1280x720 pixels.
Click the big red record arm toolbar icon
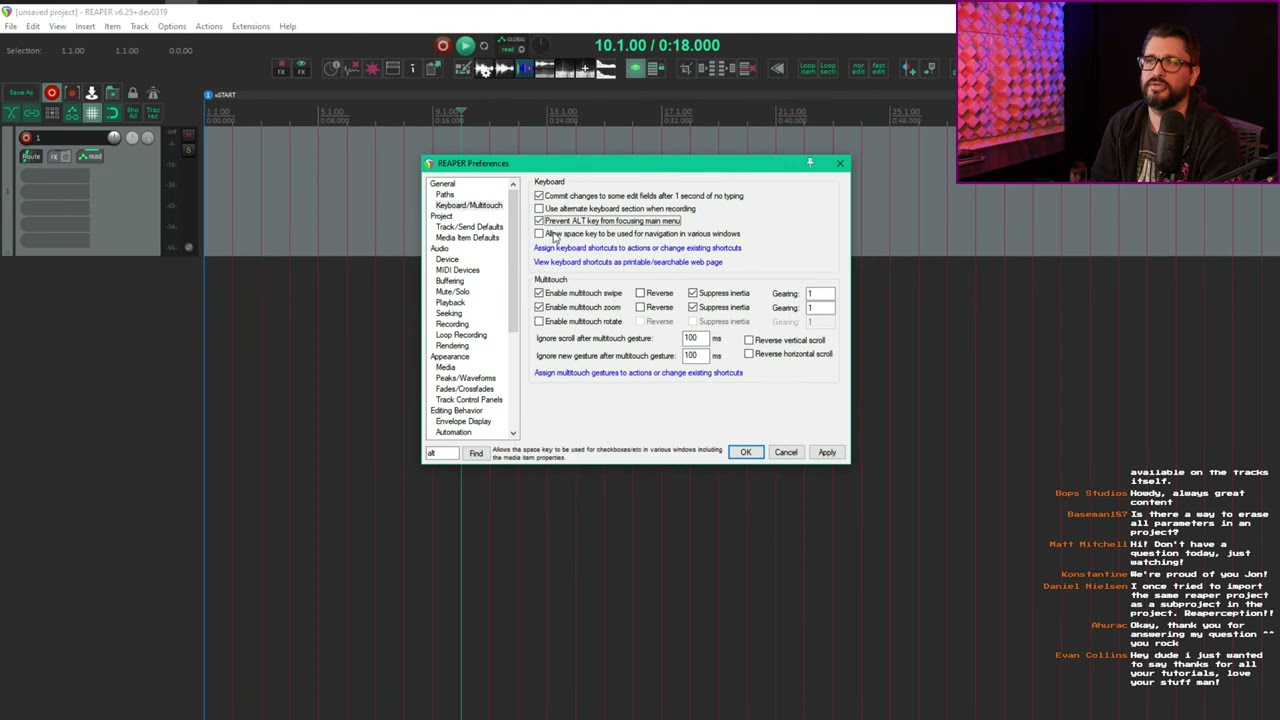[x=52, y=93]
